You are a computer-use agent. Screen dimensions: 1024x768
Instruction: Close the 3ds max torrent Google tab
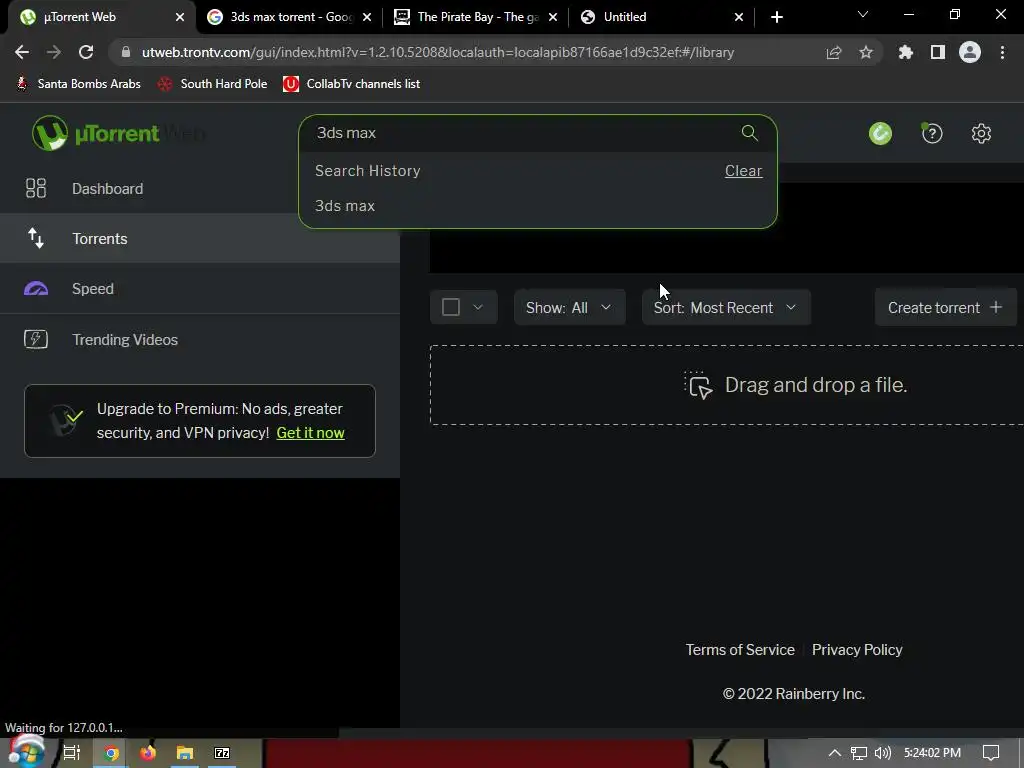click(367, 17)
